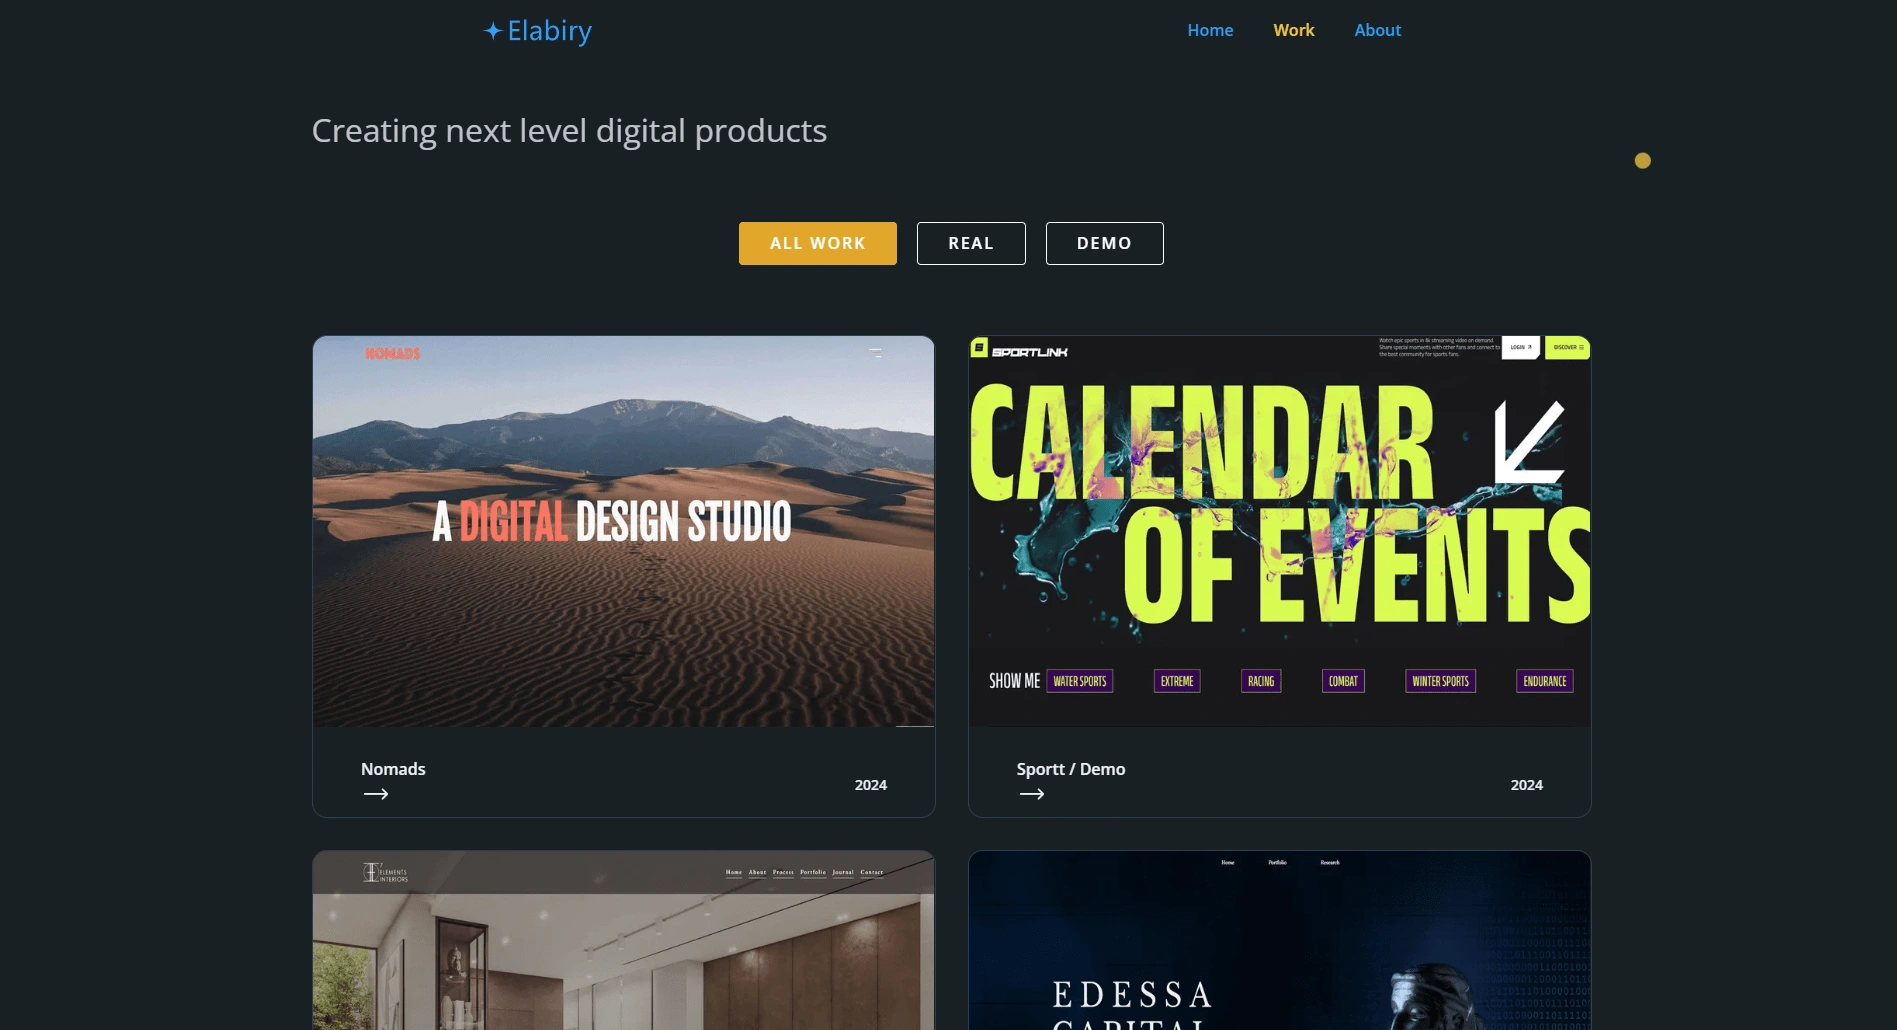Open the Sportt calendar of events preview
1897x1030 pixels.
point(1280,531)
